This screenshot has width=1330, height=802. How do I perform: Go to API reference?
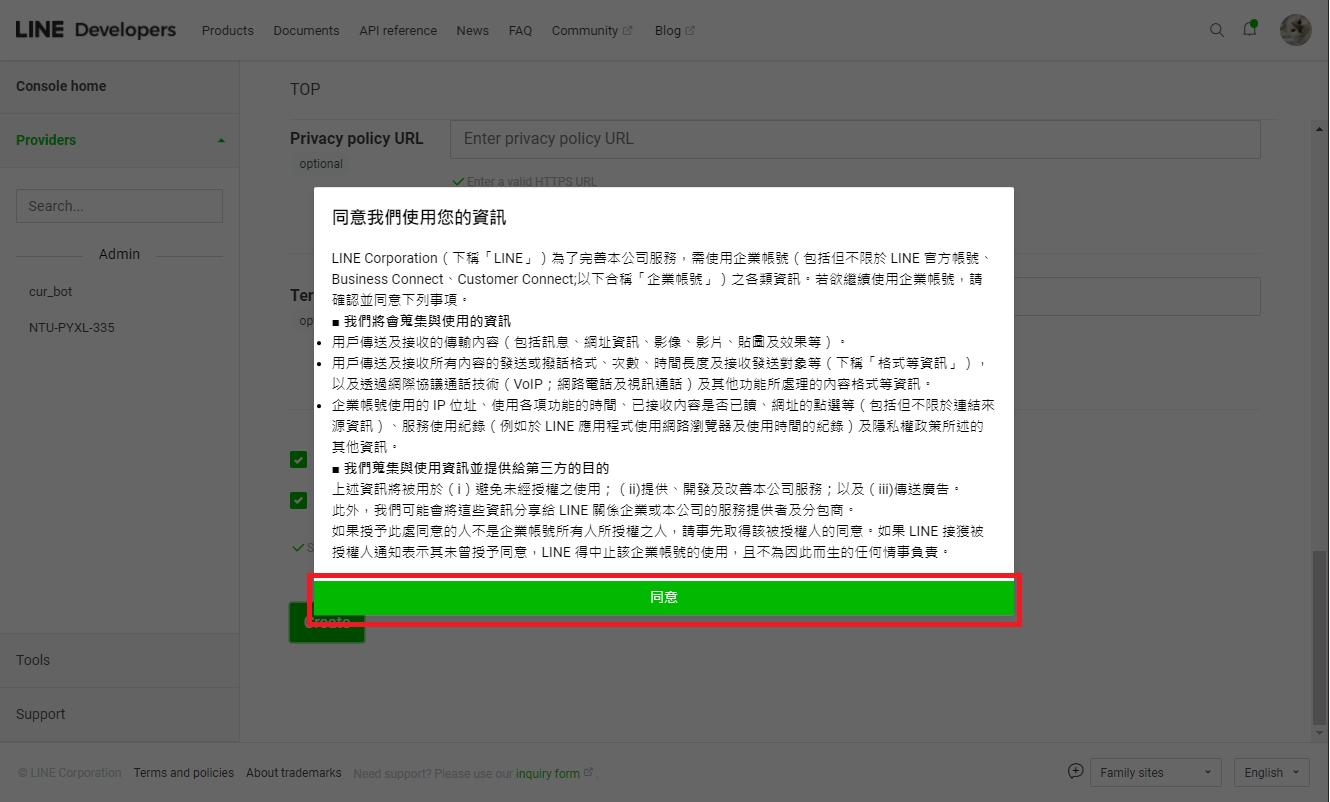(398, 30)
